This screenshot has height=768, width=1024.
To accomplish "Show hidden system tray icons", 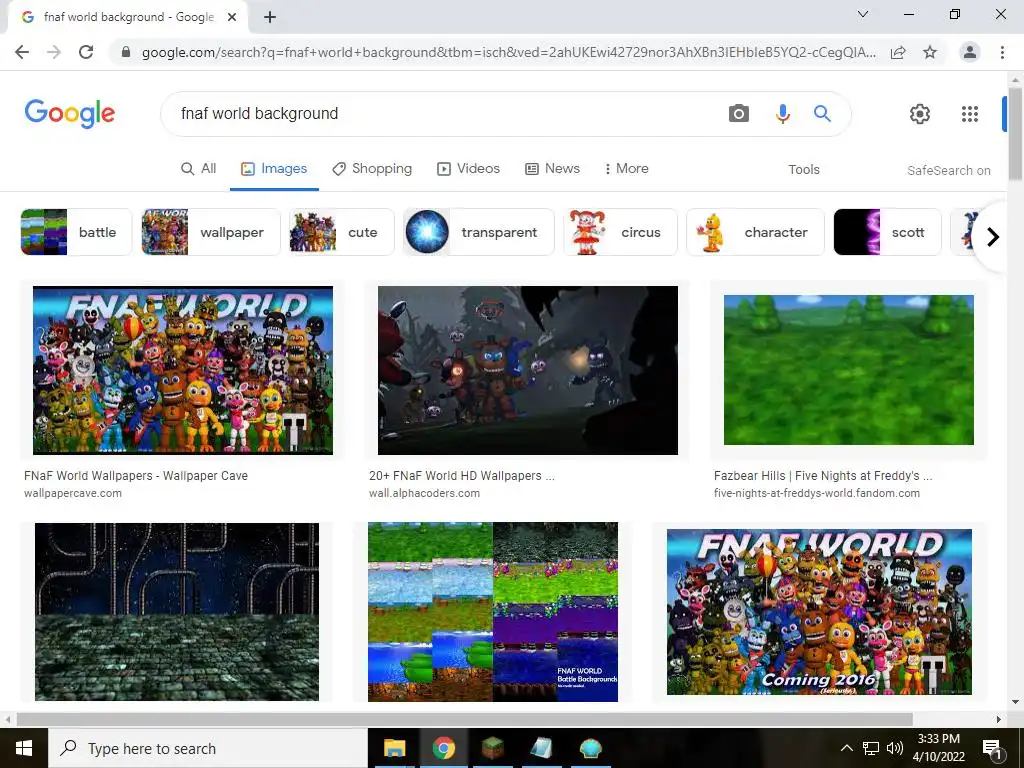I will (846, 748).
